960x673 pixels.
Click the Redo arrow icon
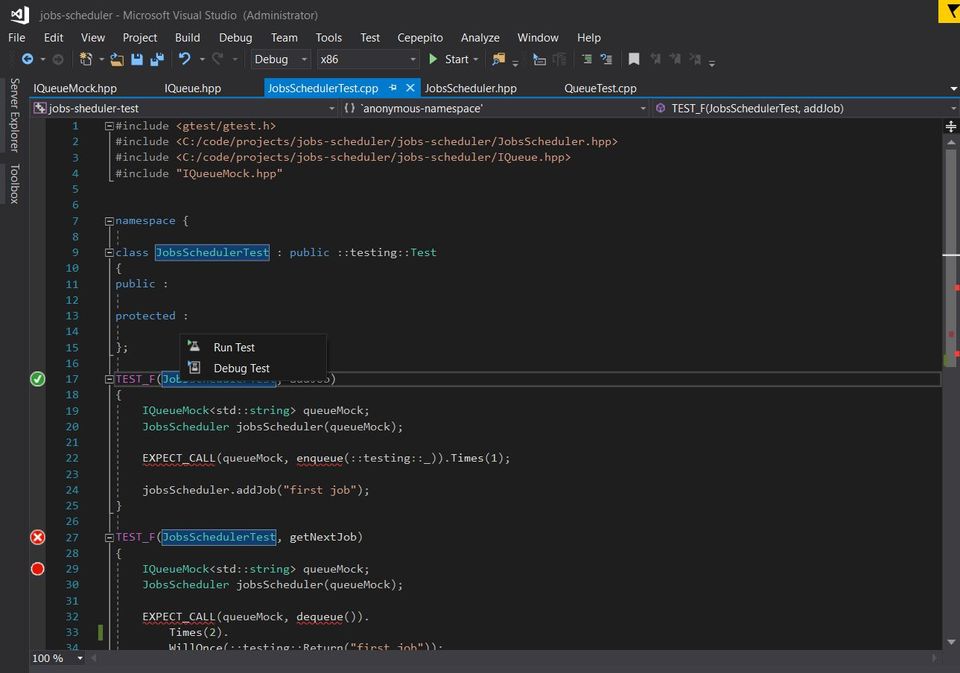(217, 59)
